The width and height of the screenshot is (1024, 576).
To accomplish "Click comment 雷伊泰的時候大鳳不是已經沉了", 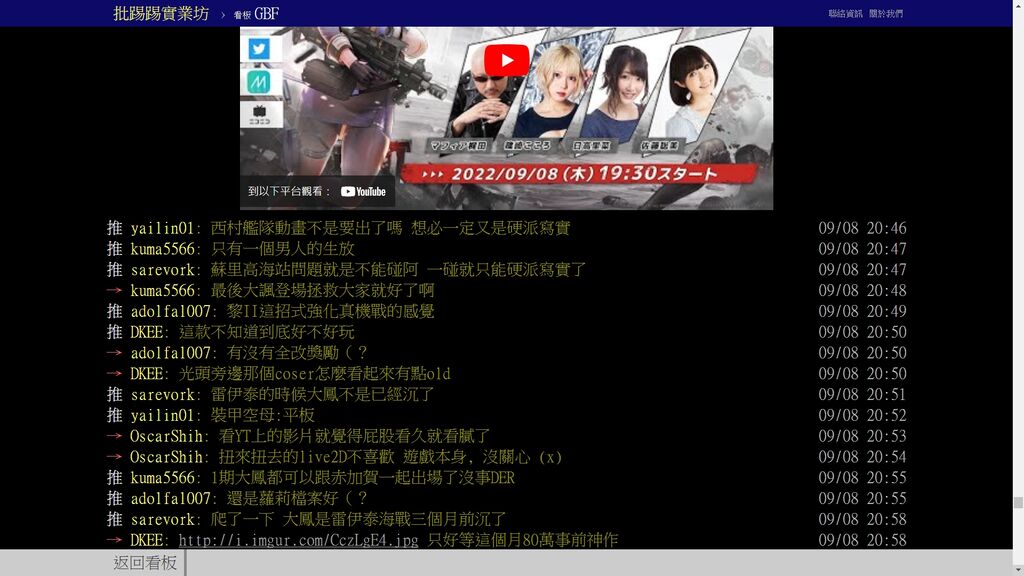I will (323, 395).
